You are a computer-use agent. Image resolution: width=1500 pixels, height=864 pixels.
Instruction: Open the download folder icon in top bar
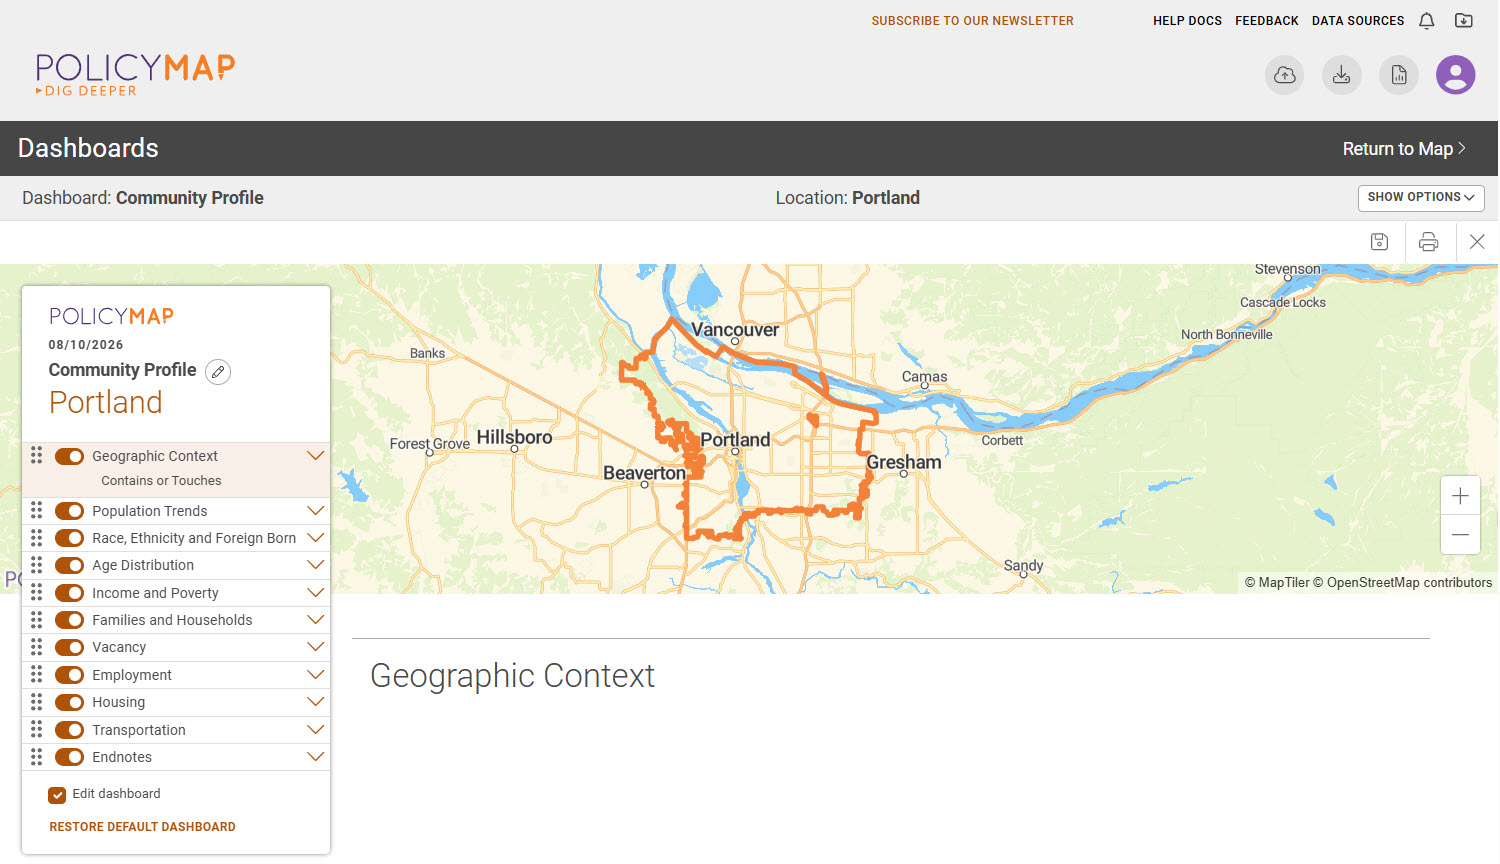[1464, 21]
